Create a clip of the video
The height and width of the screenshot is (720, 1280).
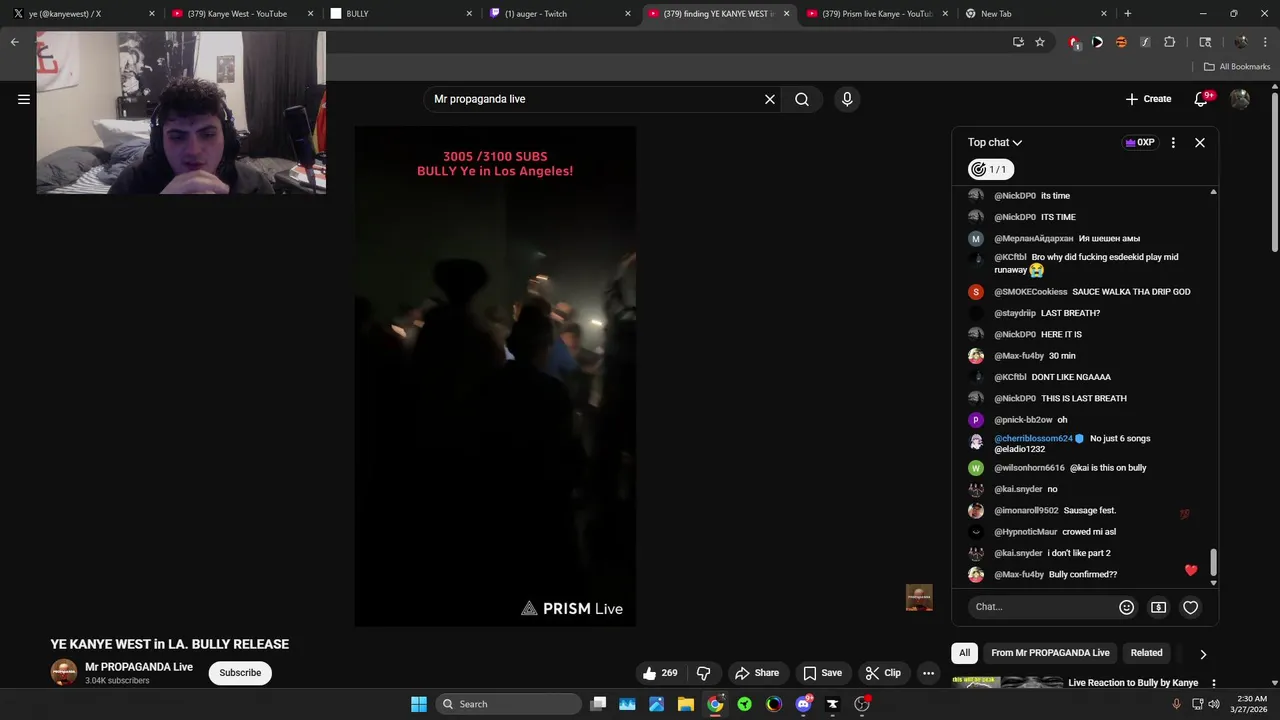tap(883, 673)
